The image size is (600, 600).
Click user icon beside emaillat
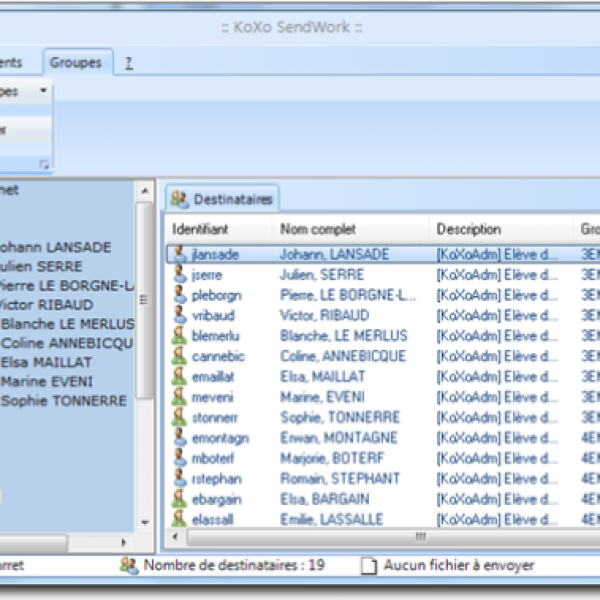tap(179, 377)
